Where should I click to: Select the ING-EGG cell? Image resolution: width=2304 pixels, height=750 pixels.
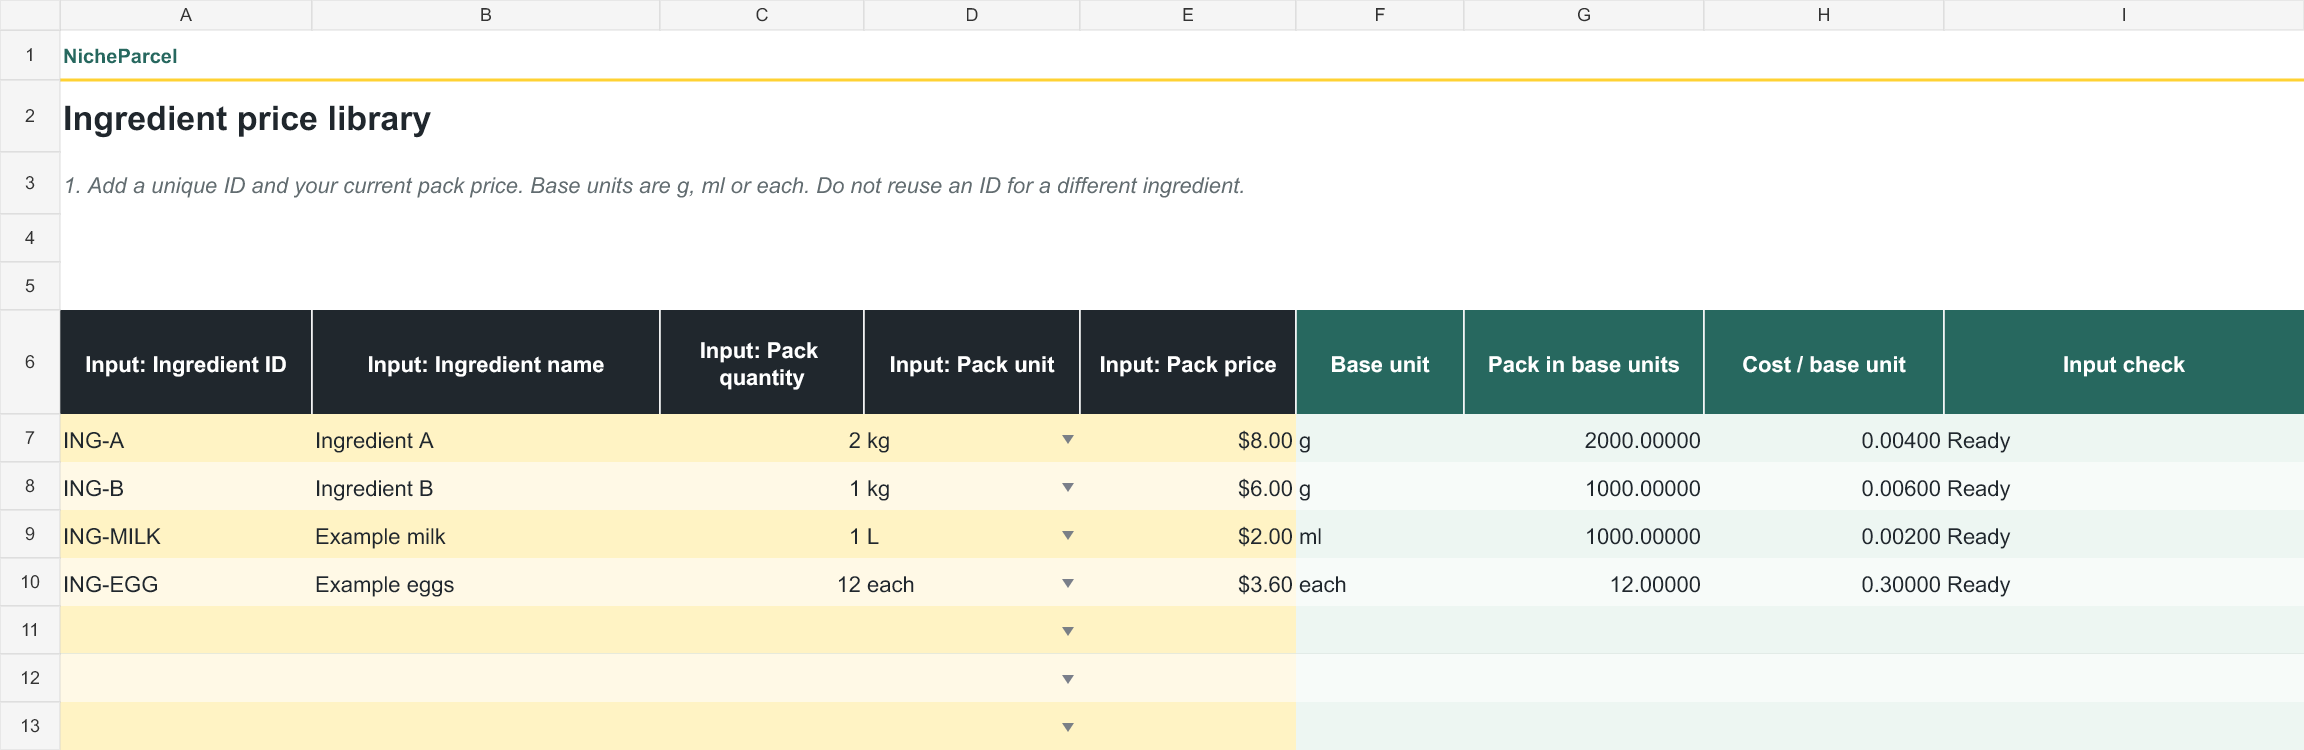pyautogui.click(x=186, y=582)
